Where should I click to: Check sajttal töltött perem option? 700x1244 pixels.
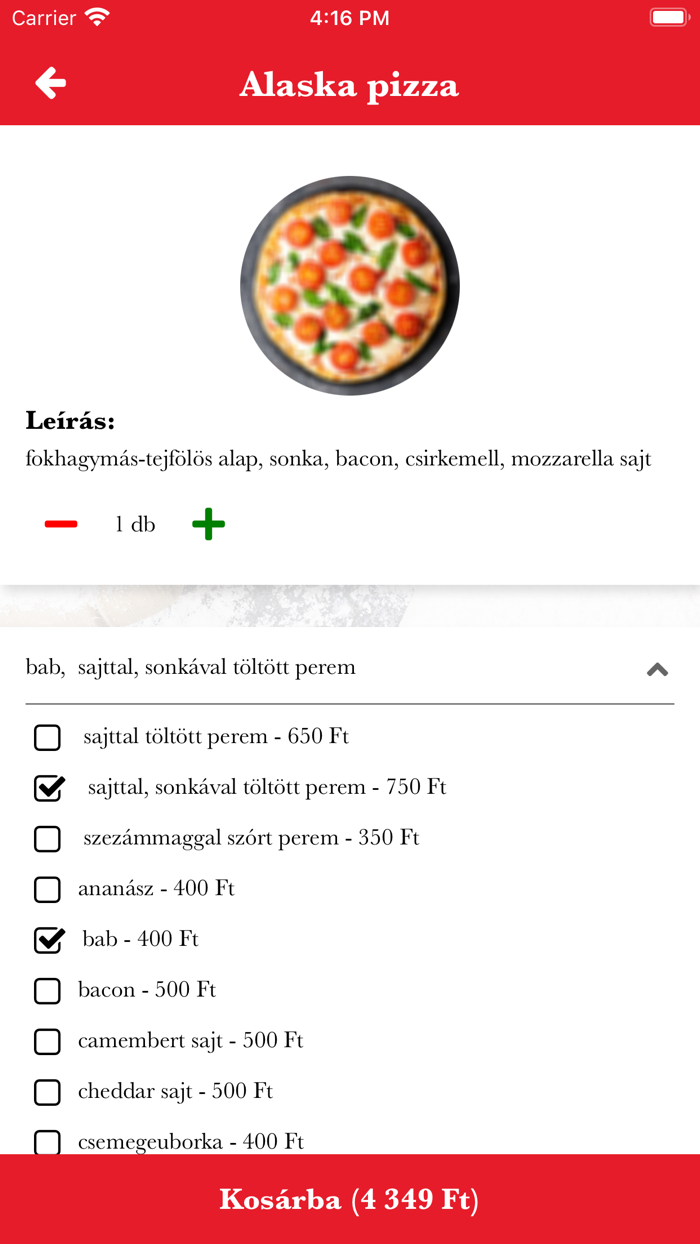pos(47,738)
